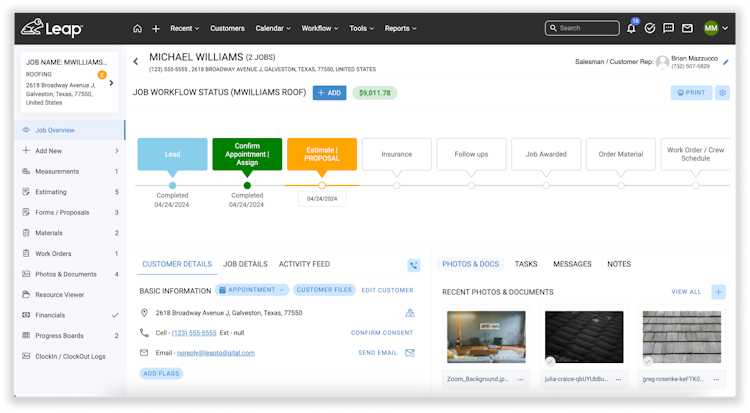Viewport: 750px width, 413px height.
Task: Open the Customers menu
Action: (227, 29)
